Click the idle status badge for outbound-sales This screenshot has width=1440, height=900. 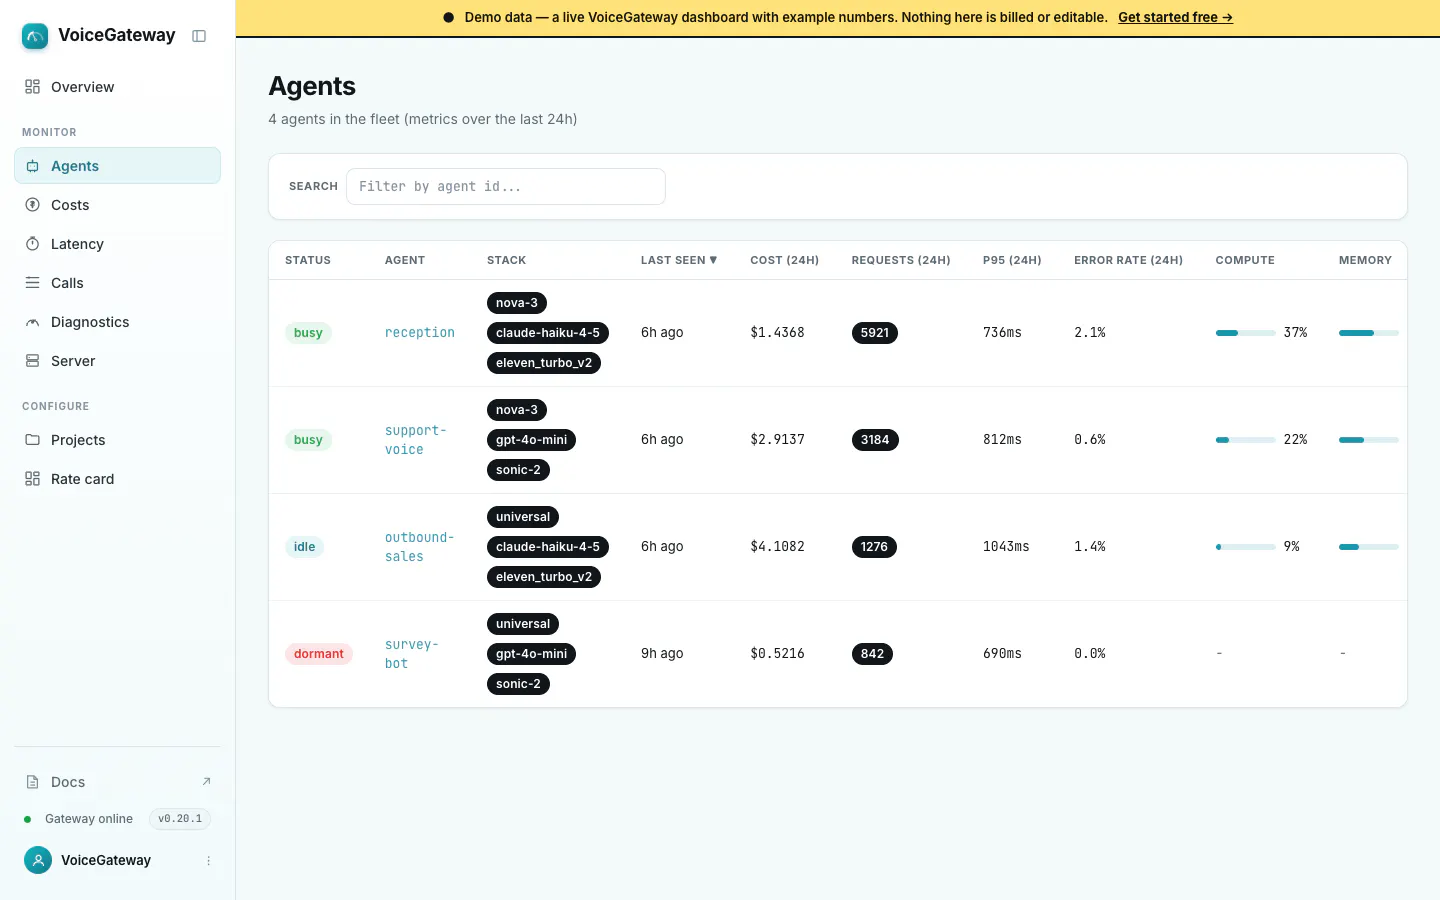(304, 547)
